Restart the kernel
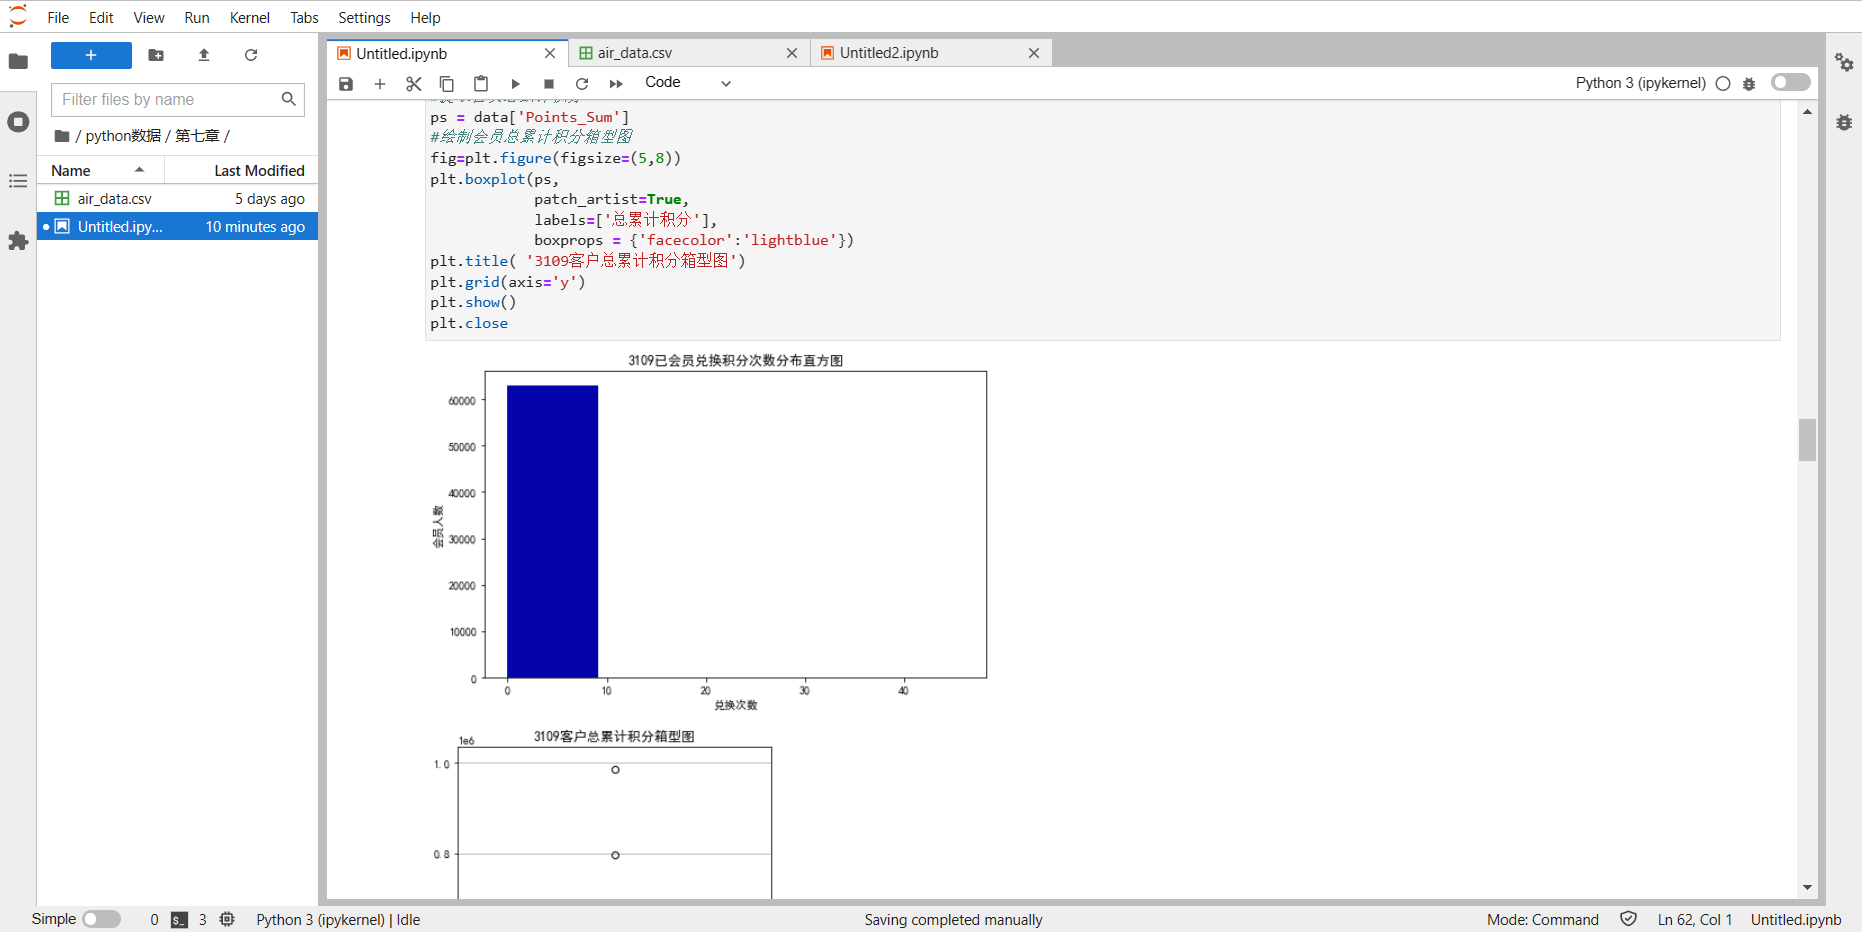Viewport: 1862px width, 932px height. pos(582,84)
